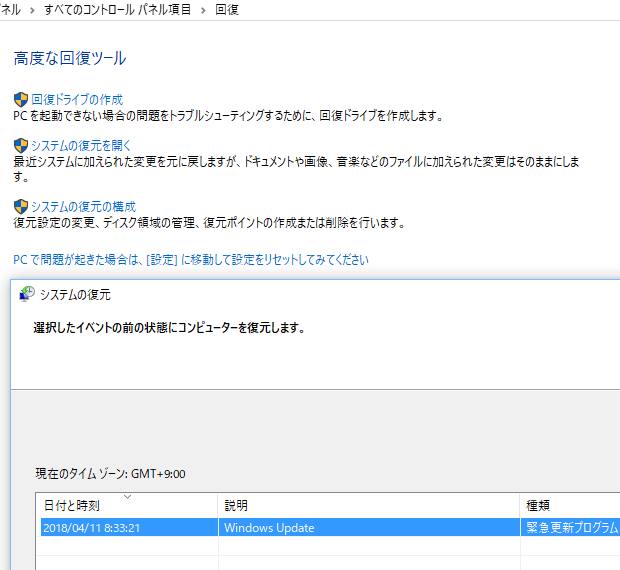Expand the chevron before すべてのコントロール パネル項目

pos(32,10)
